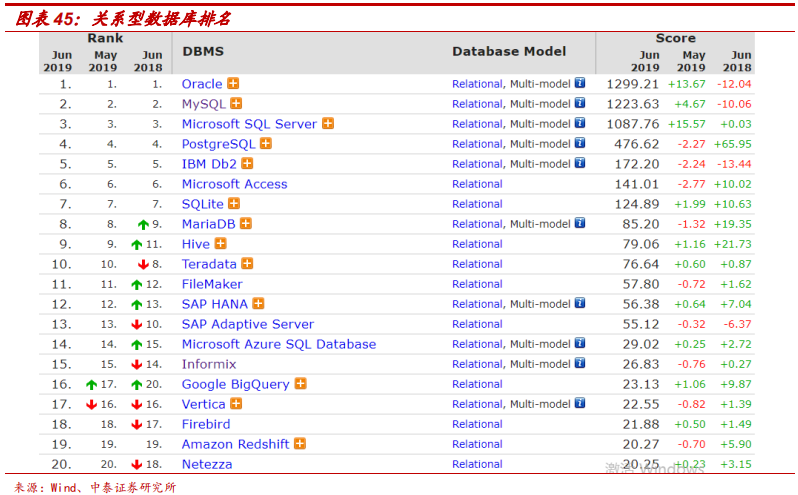
Task: Click the Database Model column header
Action: pos(509,51)
